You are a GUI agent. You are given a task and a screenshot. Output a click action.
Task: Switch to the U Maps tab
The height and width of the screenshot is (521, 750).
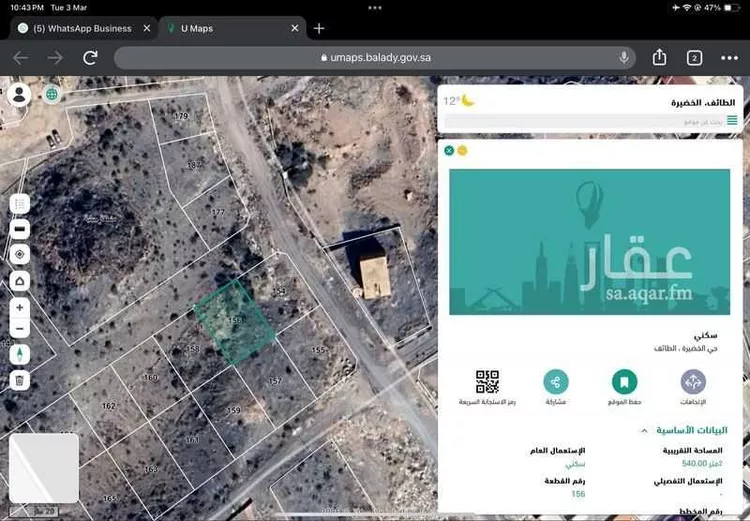pos(231,29)
